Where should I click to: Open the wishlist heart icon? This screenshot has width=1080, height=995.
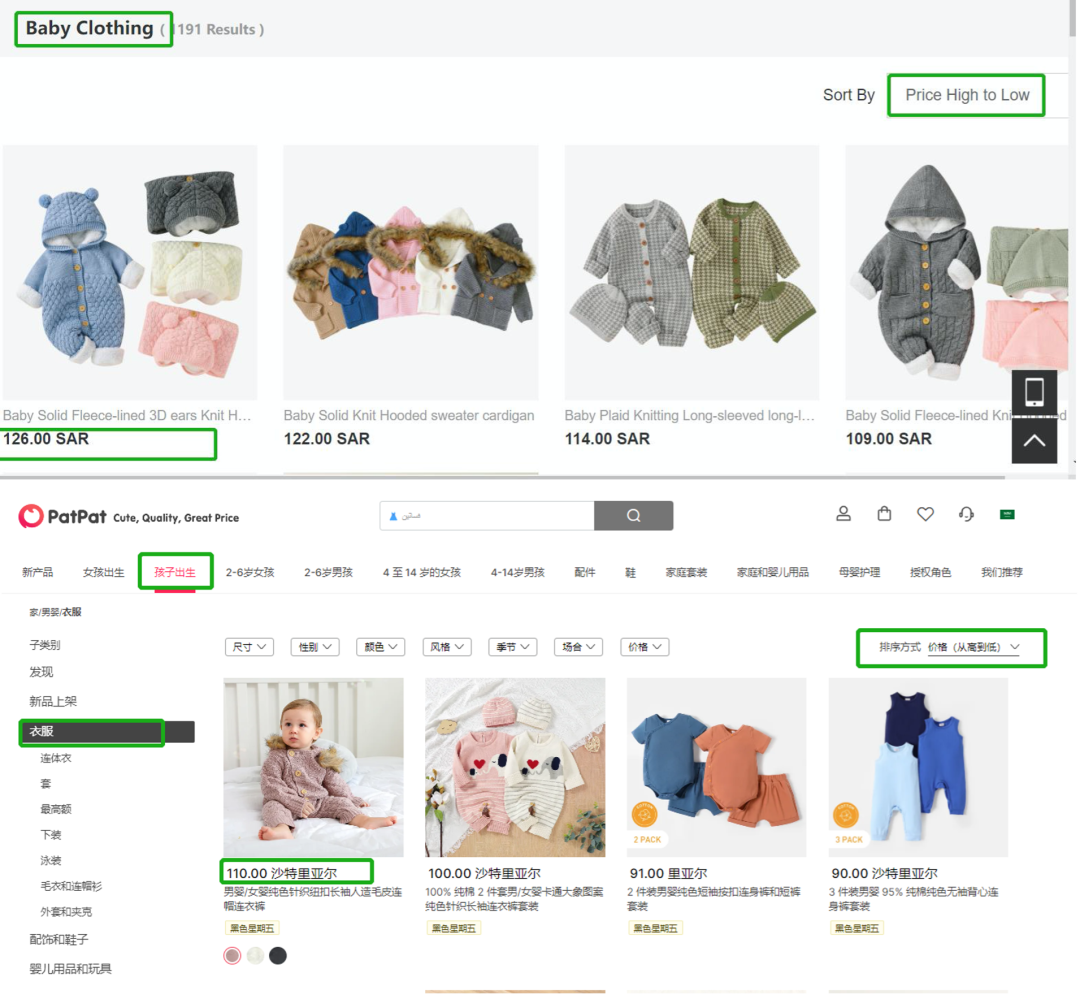coord(925,514)
